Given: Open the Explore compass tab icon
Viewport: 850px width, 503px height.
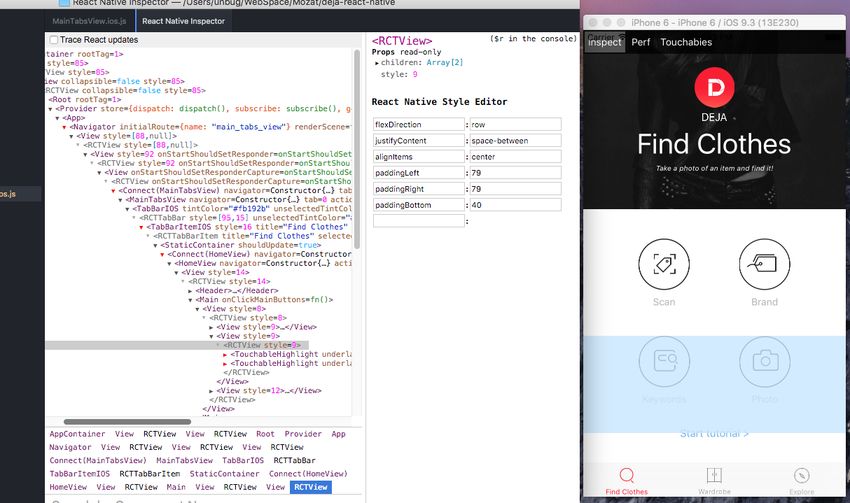Looking at the screenshot, I should point(801,475).
